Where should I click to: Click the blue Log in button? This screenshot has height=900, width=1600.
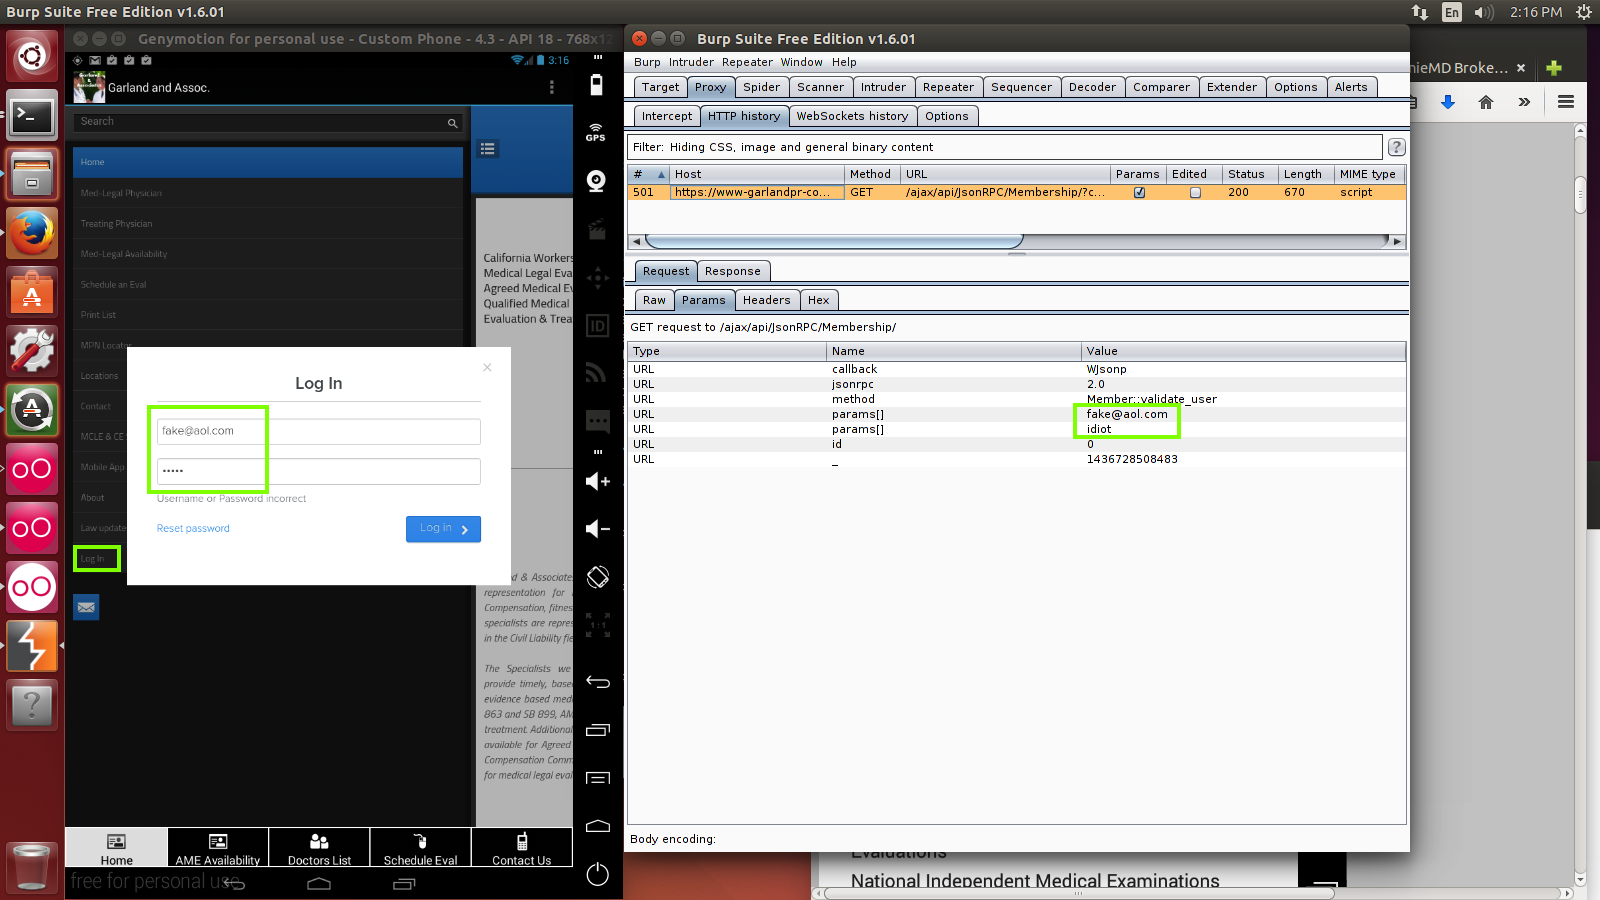tap(443, 529)
